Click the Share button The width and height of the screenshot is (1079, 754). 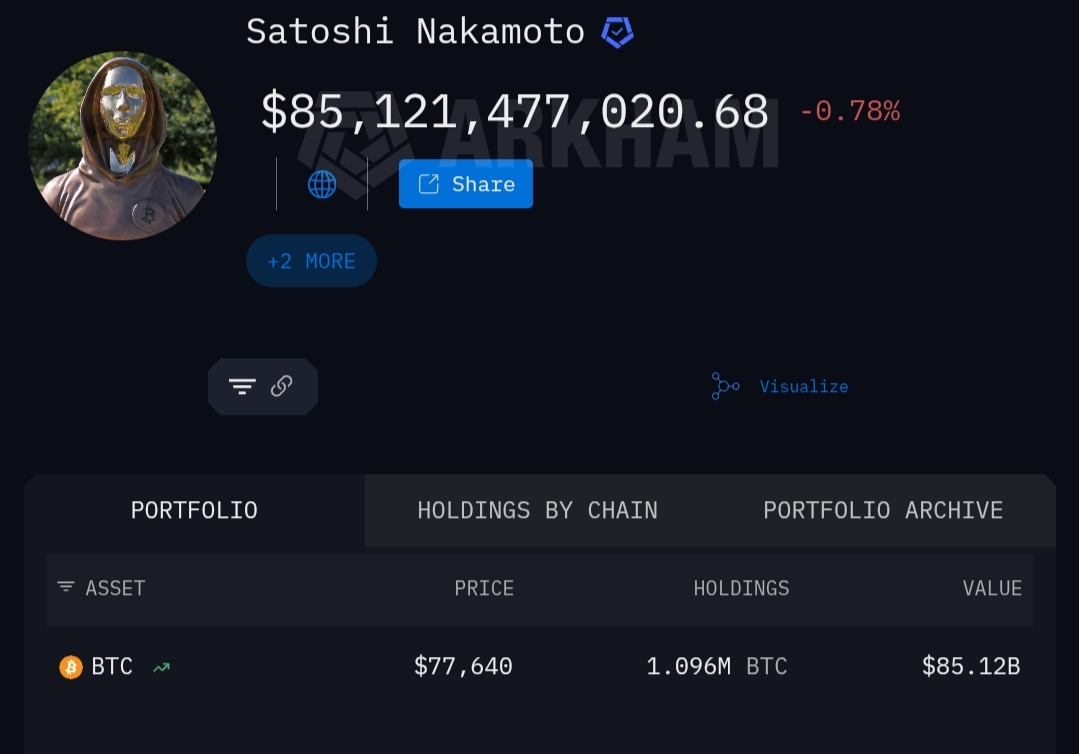(465, 184)
